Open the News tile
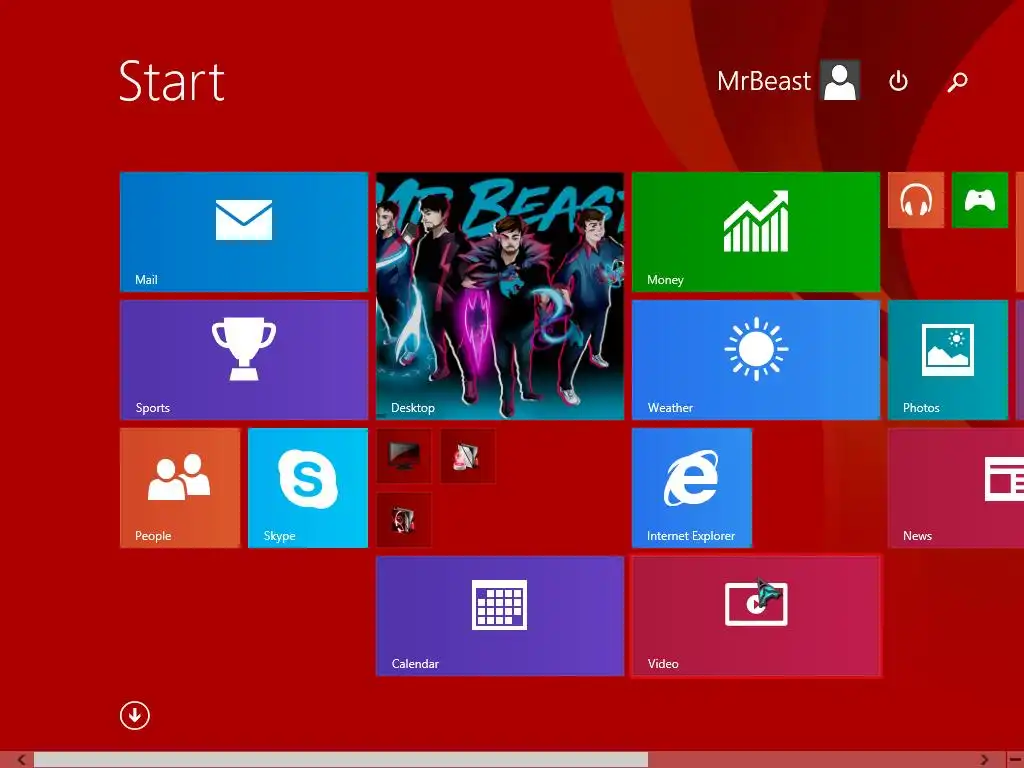The image size is (1024, 768). pos(956,488)
